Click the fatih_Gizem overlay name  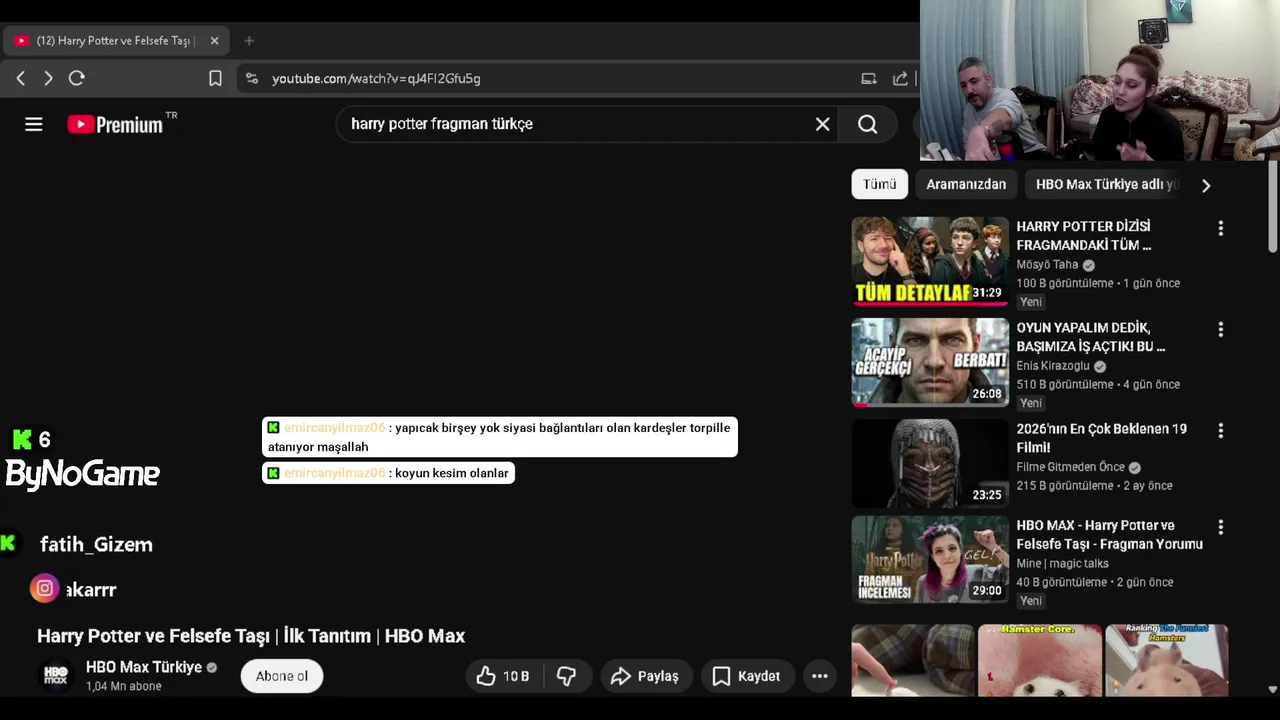click(96, 544)
